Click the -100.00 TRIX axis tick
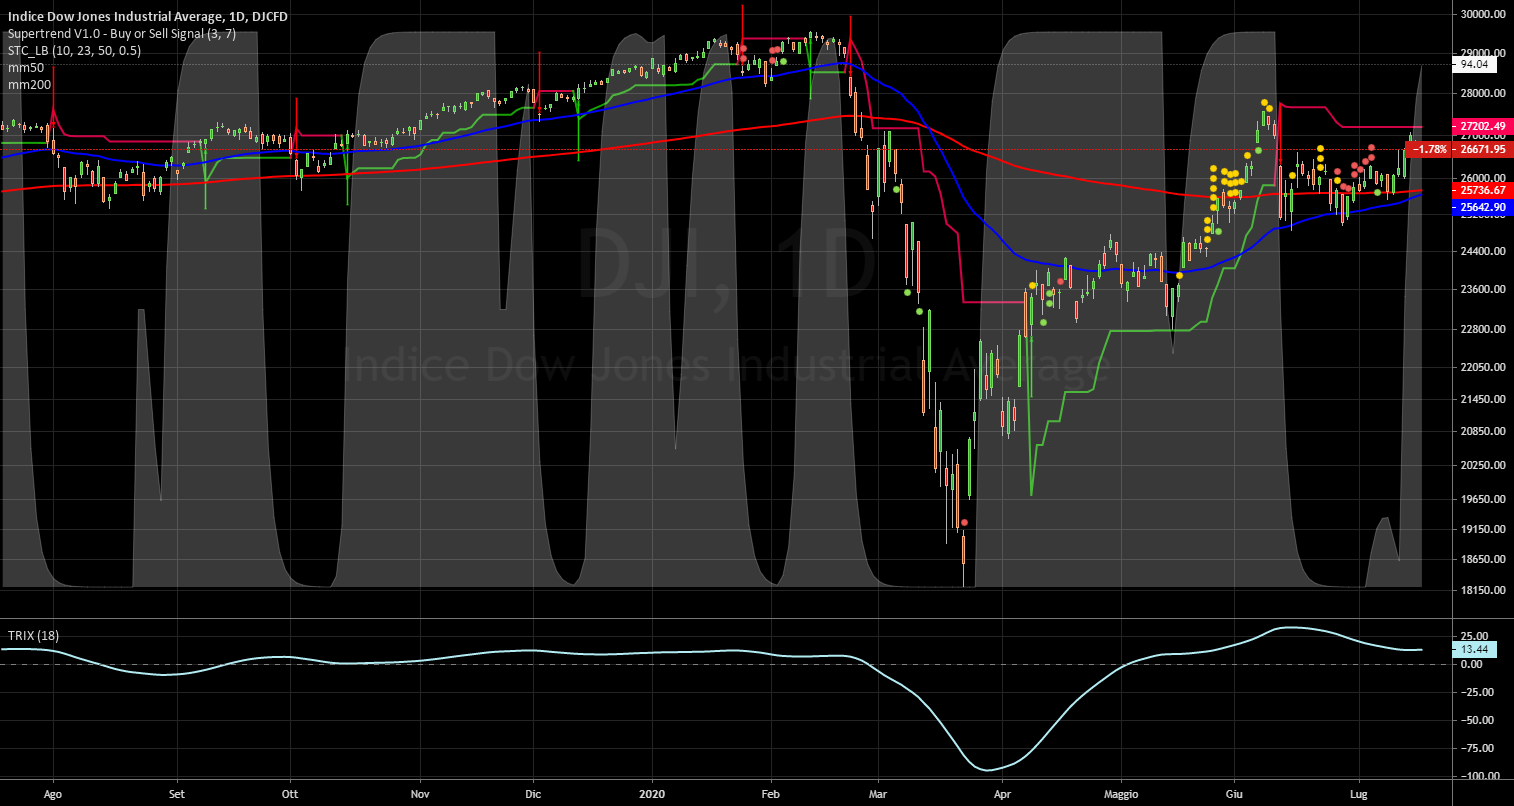The width and height of the screenshot is (1514, 806). 1480,776
